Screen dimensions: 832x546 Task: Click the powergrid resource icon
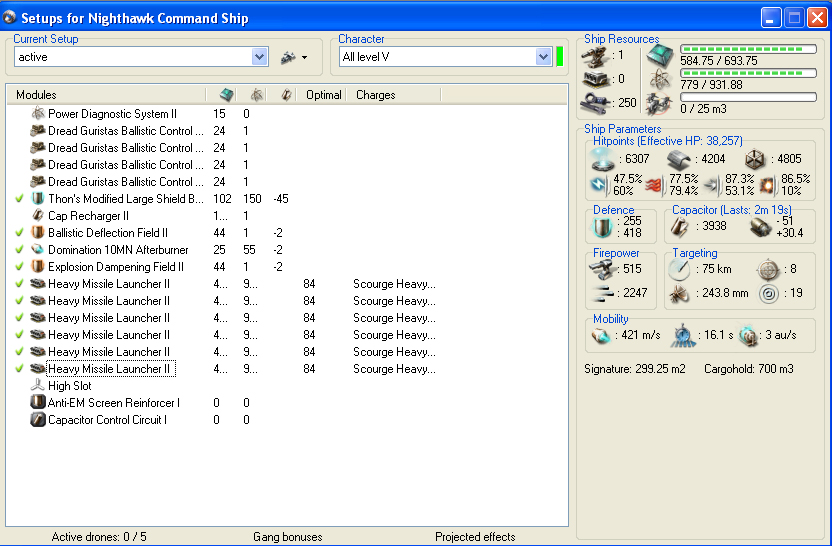point(660,80)
